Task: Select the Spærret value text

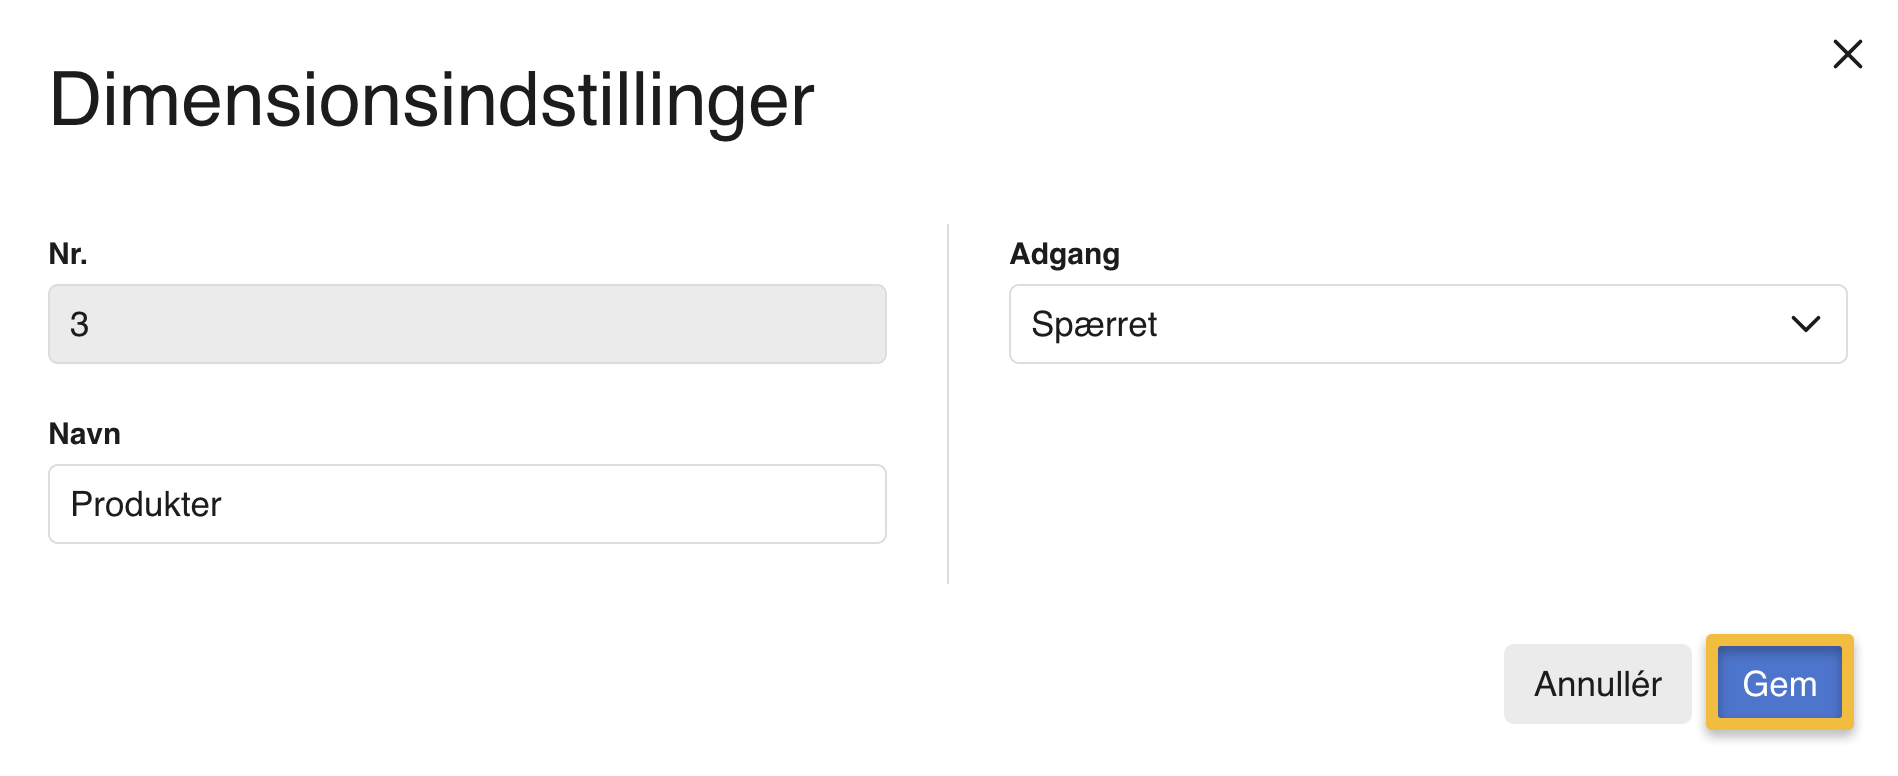Action: coord(1095,324)
